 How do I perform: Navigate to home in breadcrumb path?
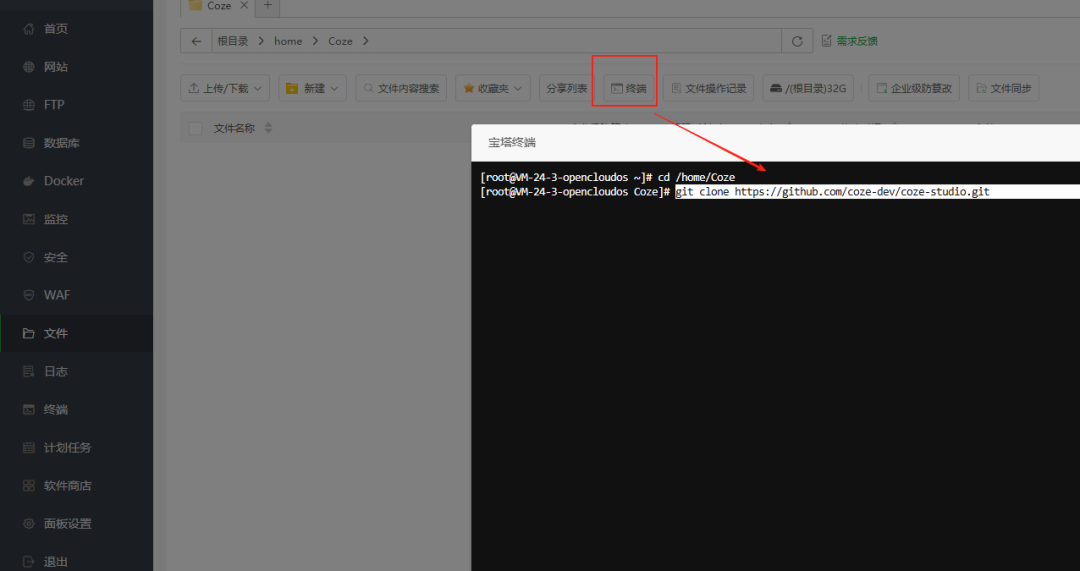(288, 41)
